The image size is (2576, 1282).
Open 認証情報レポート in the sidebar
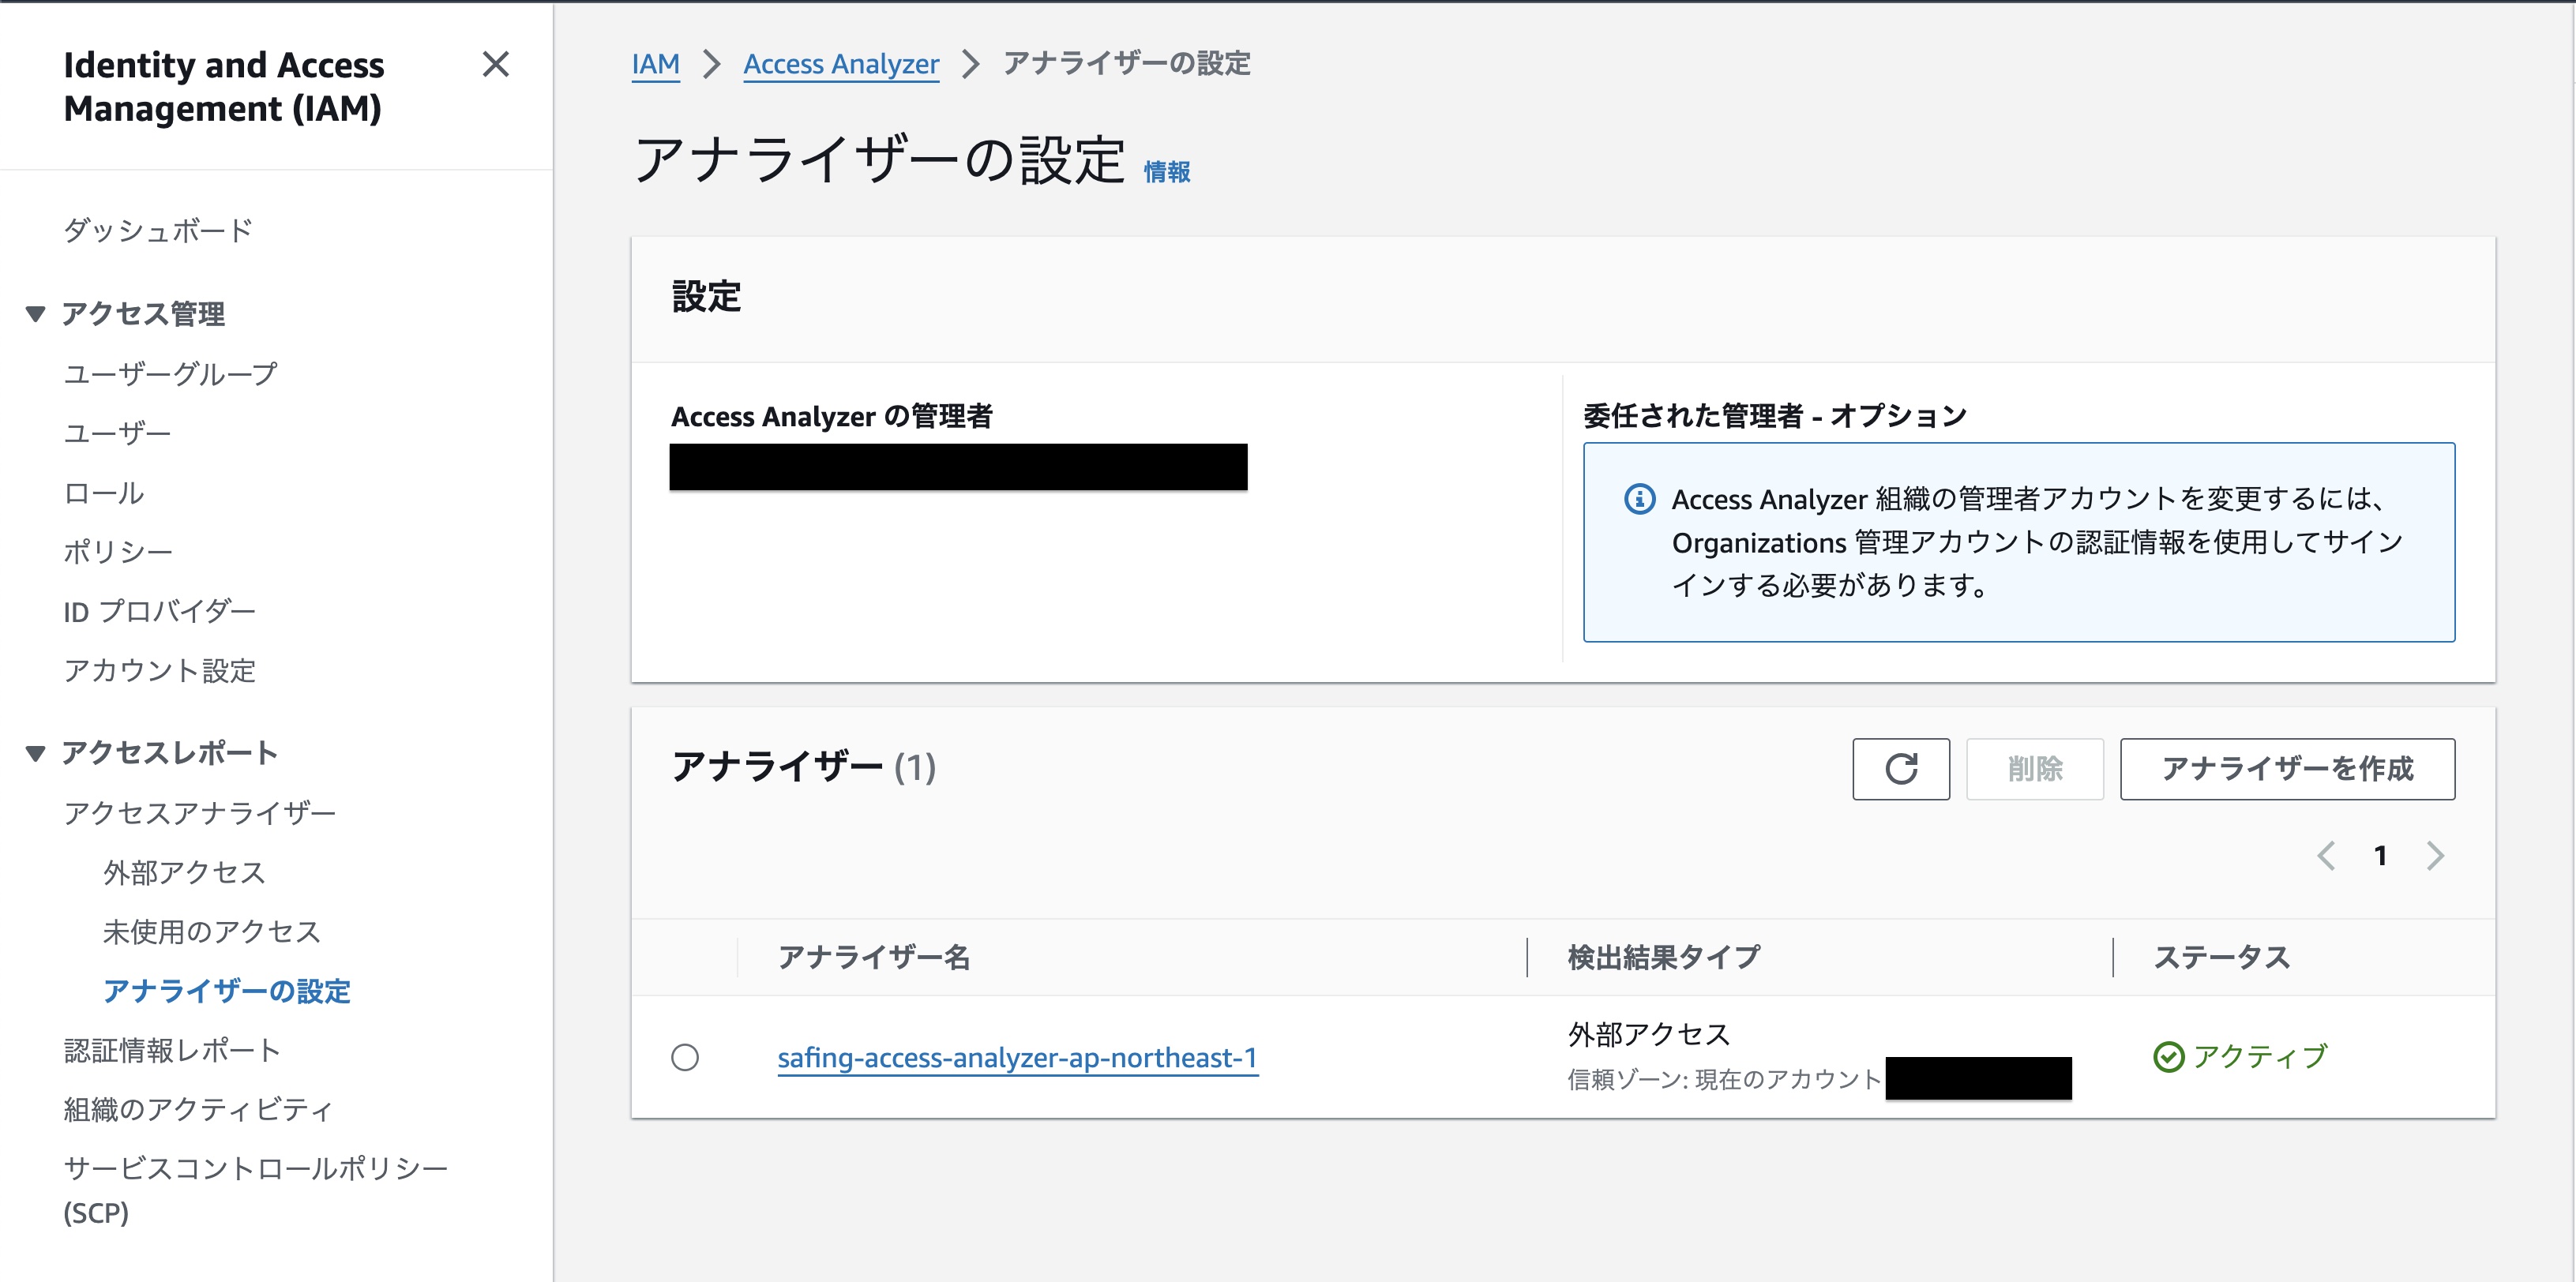click(x=172, y=1050)
